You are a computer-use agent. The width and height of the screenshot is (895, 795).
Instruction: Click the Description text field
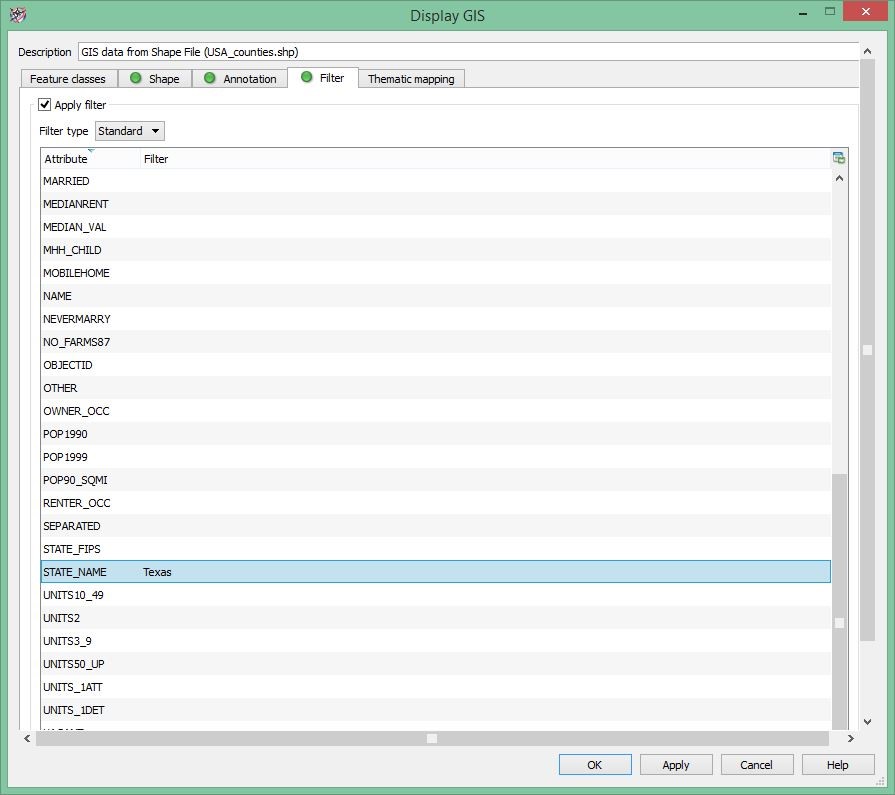click(x=467, y=51)
